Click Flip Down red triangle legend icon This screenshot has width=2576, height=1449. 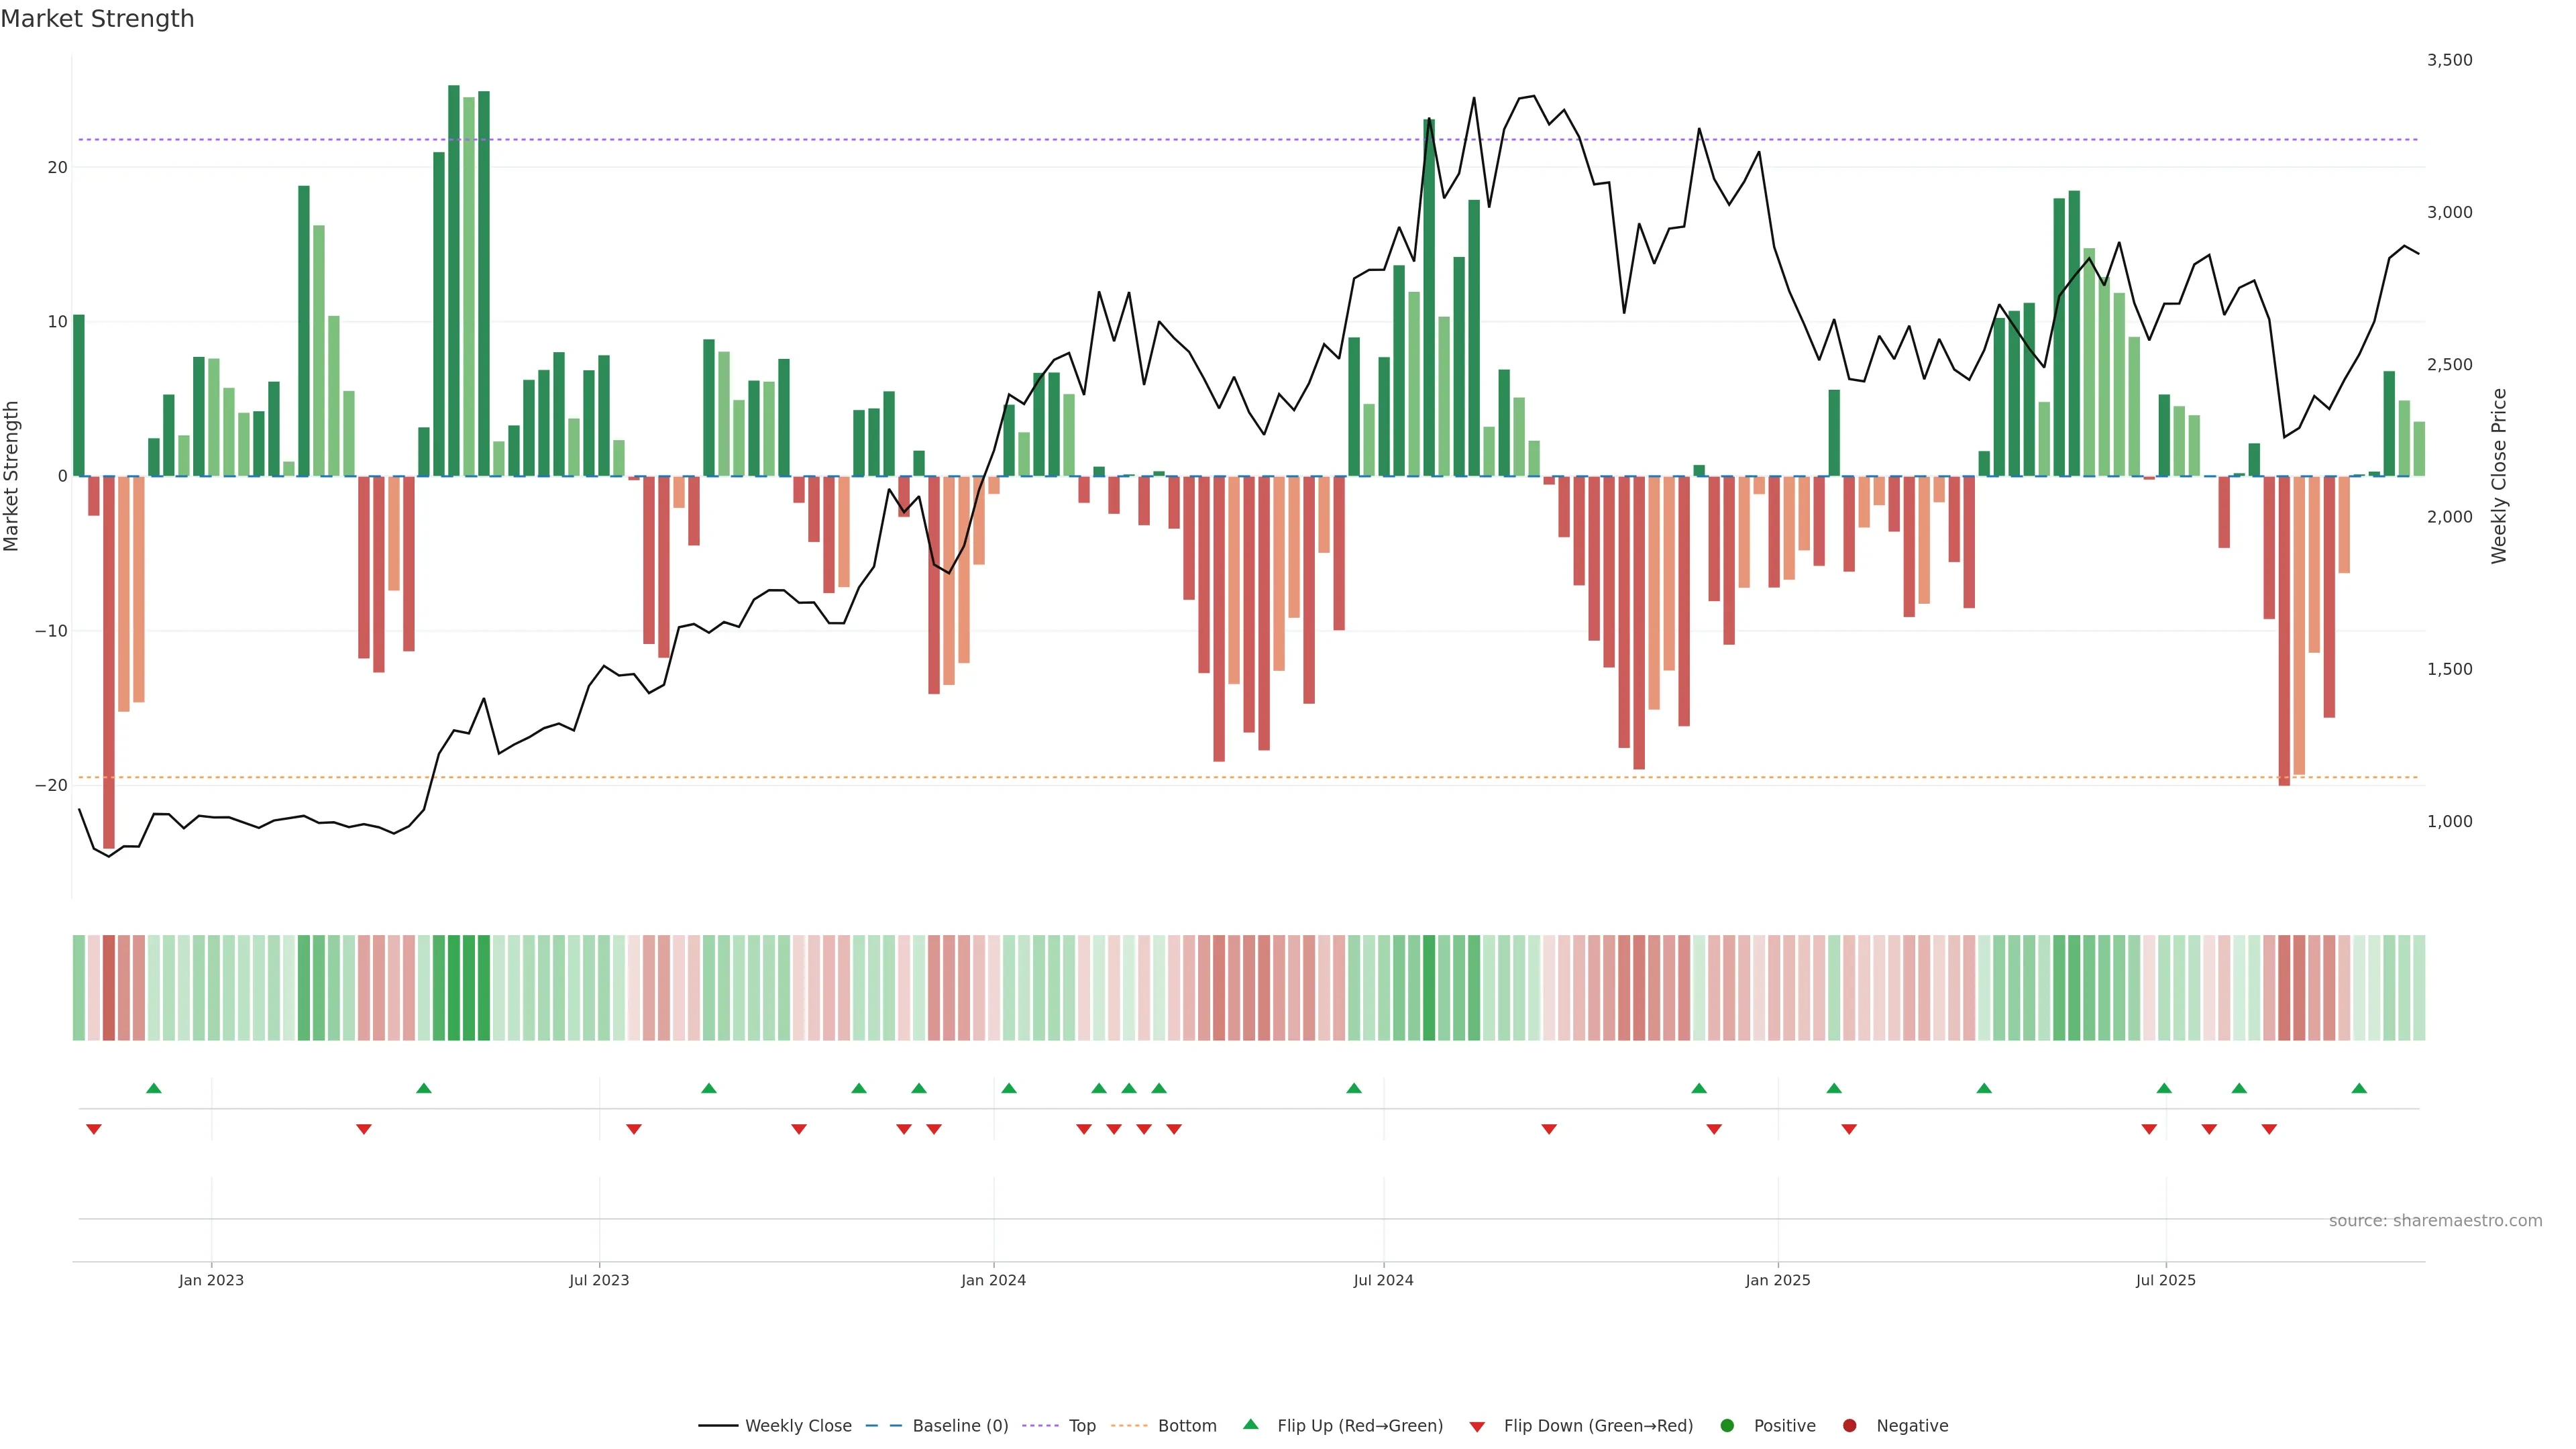[x=1477, y=1427]
